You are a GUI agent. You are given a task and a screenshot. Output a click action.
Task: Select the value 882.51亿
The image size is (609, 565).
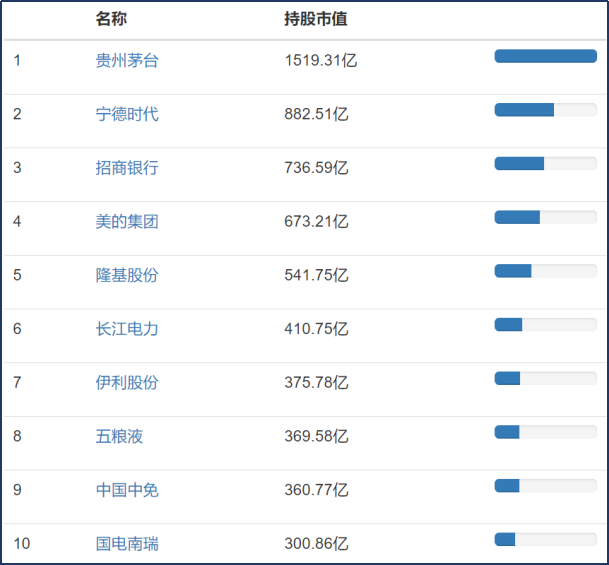point(316,114)
